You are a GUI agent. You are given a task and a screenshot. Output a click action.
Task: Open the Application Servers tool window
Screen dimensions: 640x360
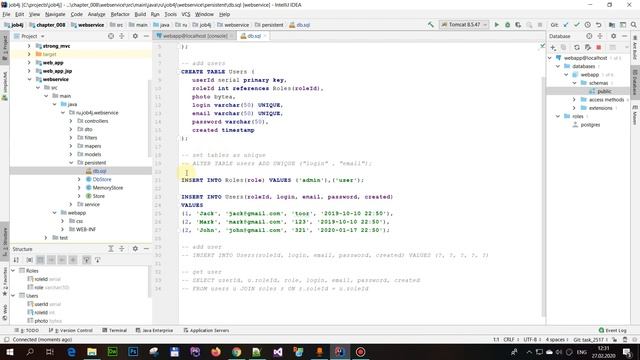tap(206, 330)
